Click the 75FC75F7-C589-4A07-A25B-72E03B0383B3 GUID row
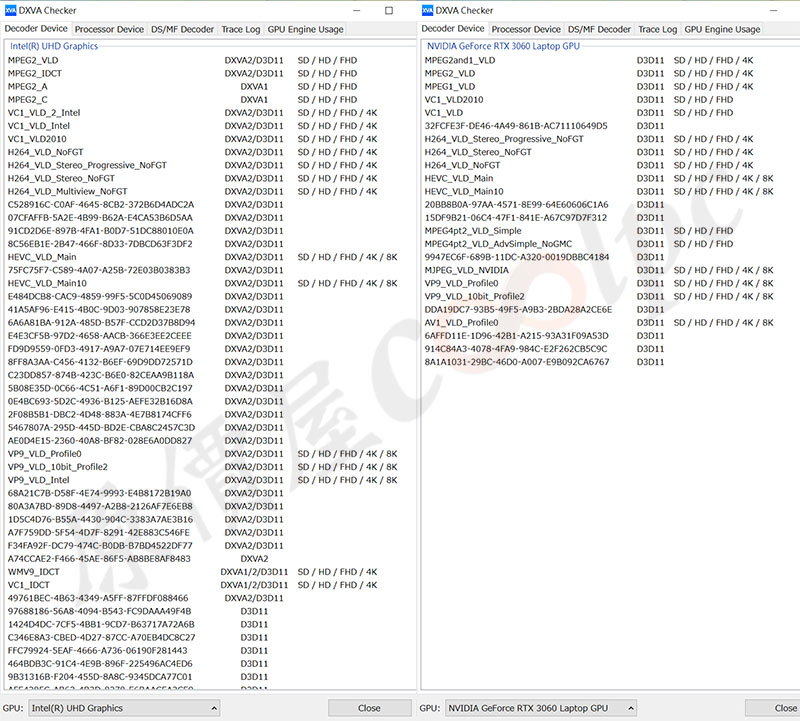This screenshot has width=800, height=721. click(145, 270)
